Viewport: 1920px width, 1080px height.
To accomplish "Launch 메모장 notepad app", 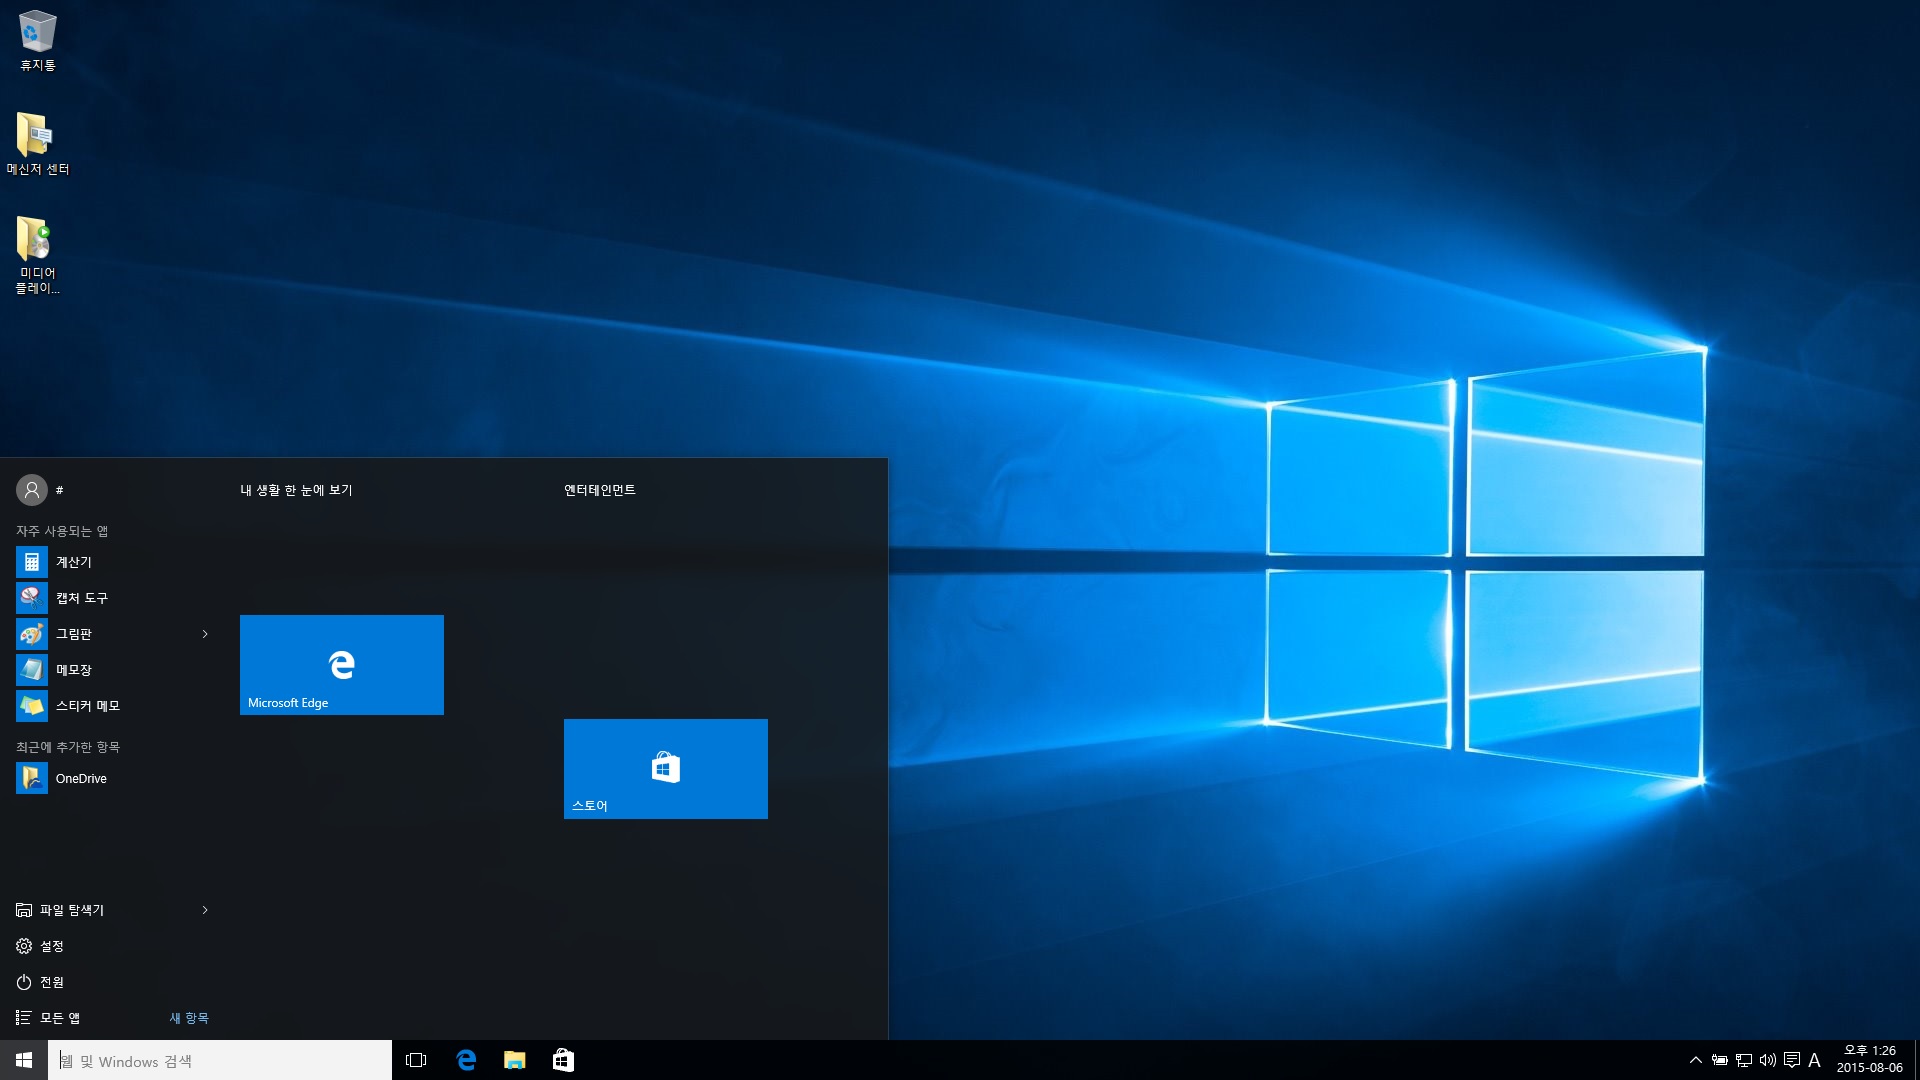I will (112, 670).
